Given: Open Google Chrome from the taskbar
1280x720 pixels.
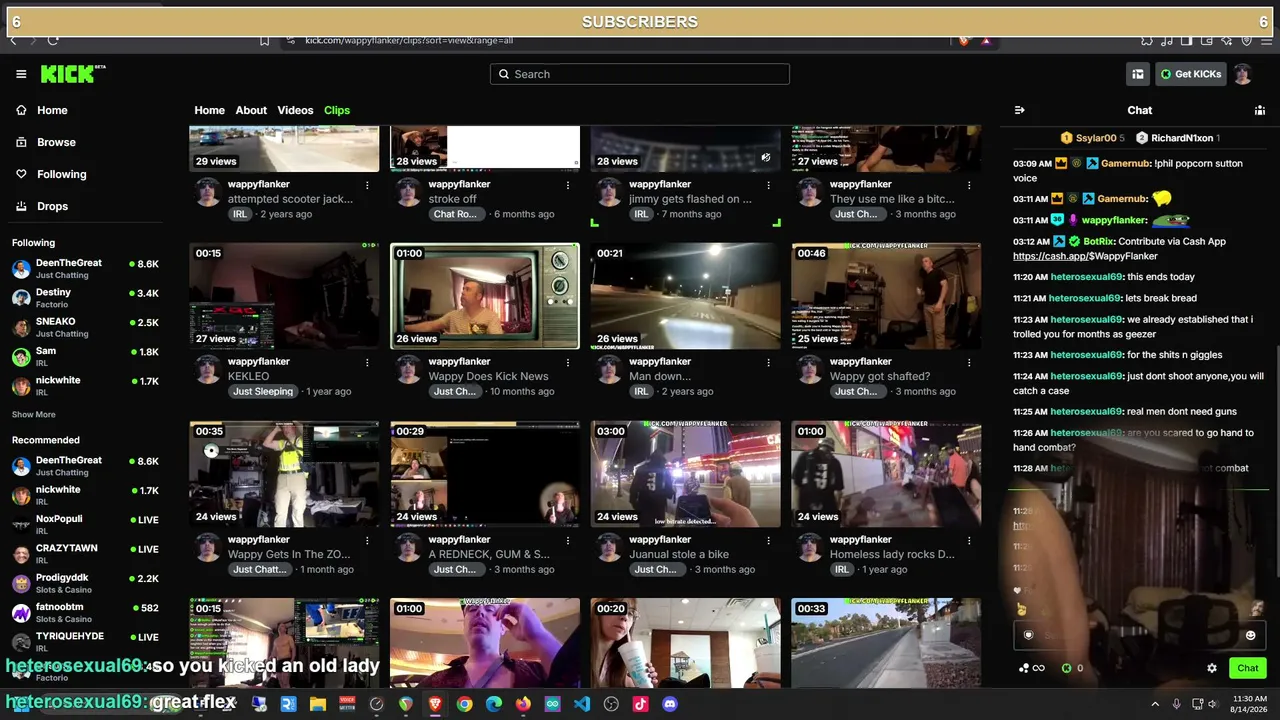Looking at the screenshot, I should 464,704.
